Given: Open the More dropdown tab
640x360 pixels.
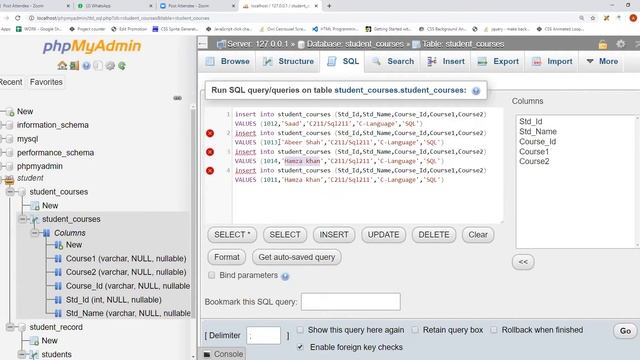Looking at the screenshot, I should coord(602,61).
